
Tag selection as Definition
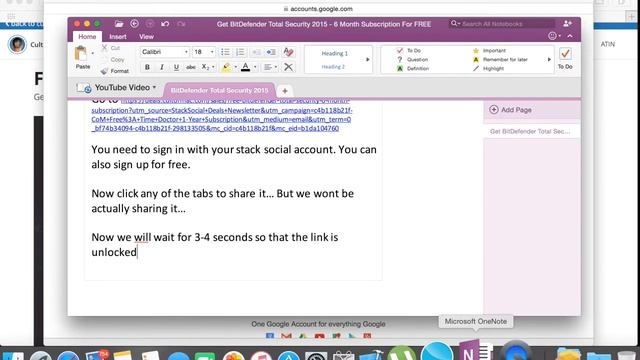[x=413, y=69]
